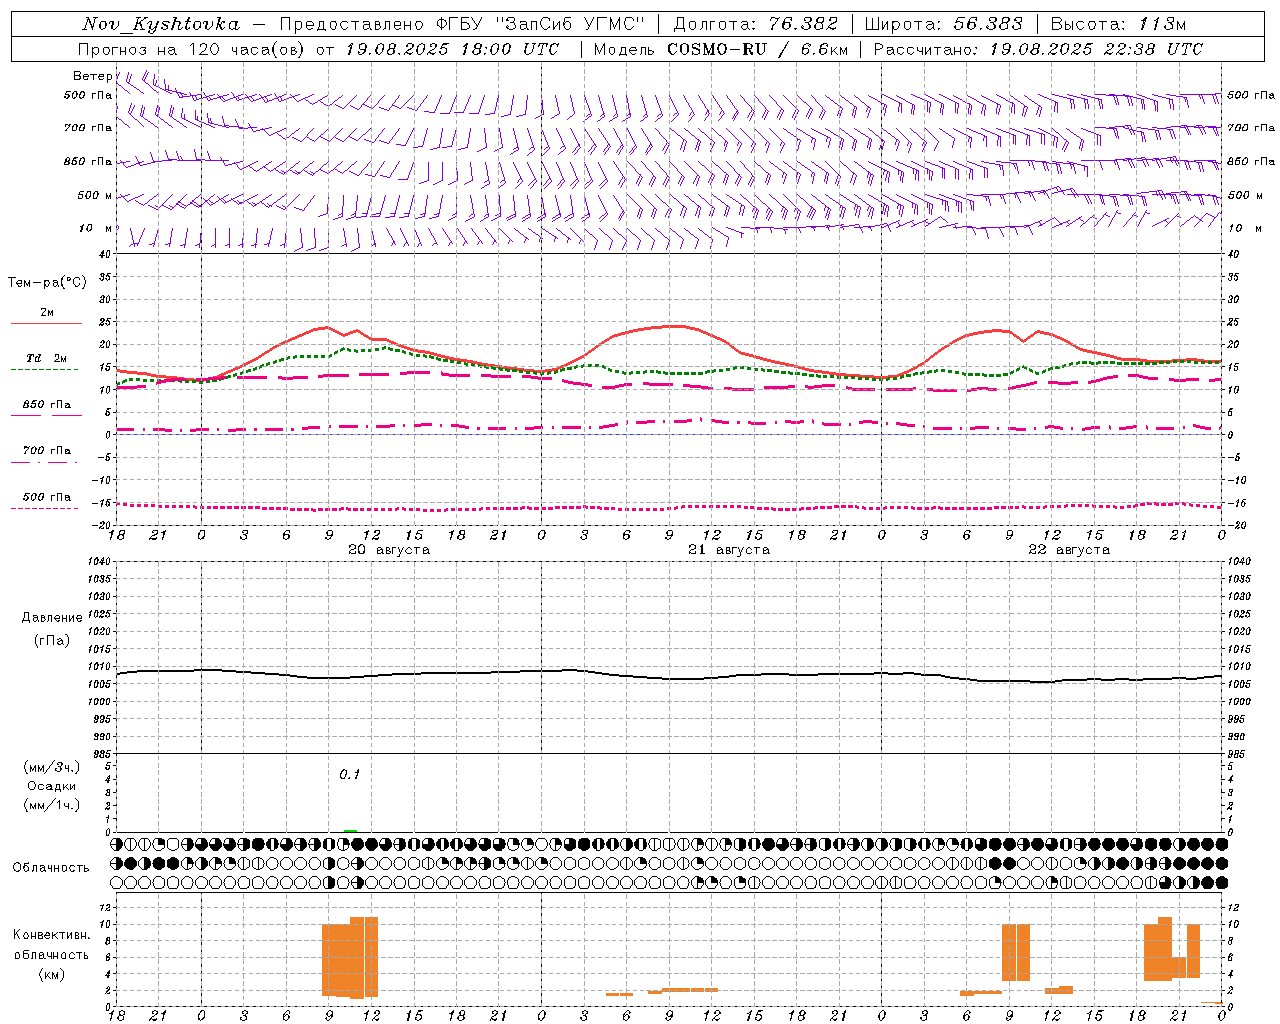Click the longitude value Долгота: 76.382
Screen dimensions: 1280x1024
pyautogui.click(x=756, y=24)
